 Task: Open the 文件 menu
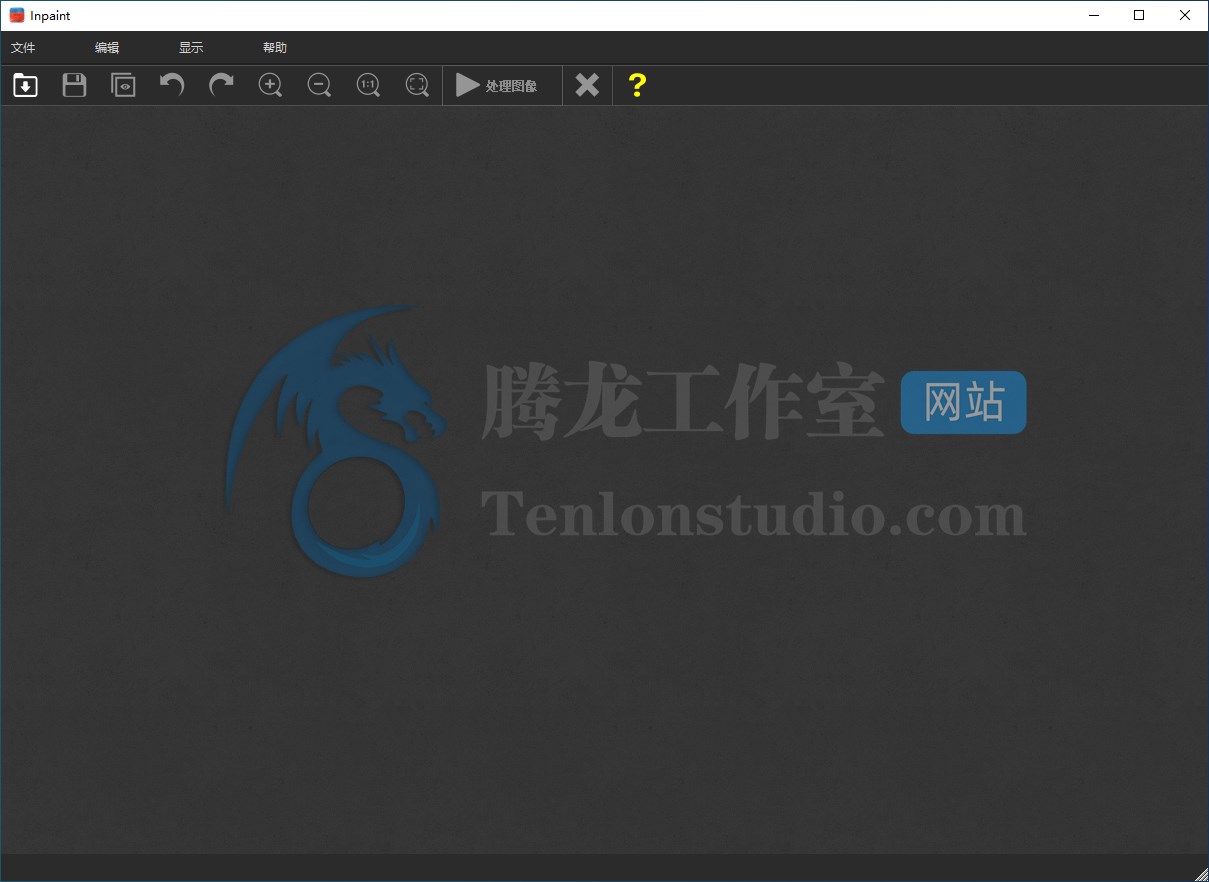(23, 48)
